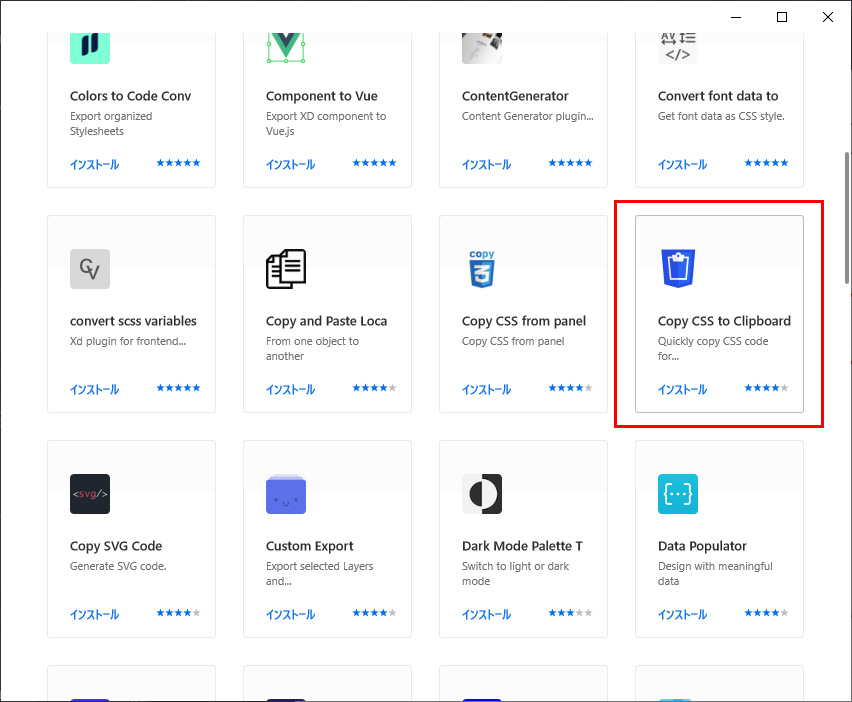Screen dimensions: 852x702
Task: Click the three-star rating of Dark Mode Palette
Action: click(570, 612)
